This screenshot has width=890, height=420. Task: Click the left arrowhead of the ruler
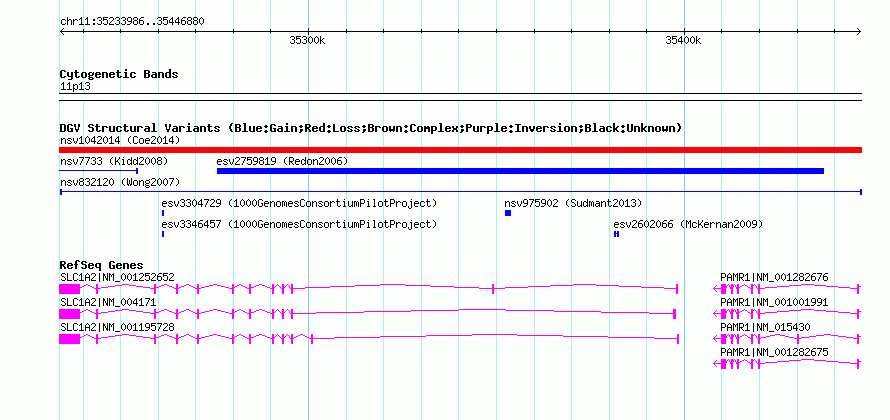pos(62,31)
